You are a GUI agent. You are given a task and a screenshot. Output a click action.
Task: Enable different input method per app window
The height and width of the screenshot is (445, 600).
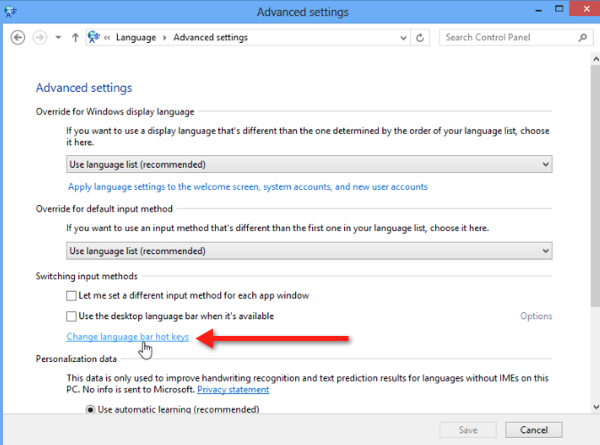(x=71, y=295)
